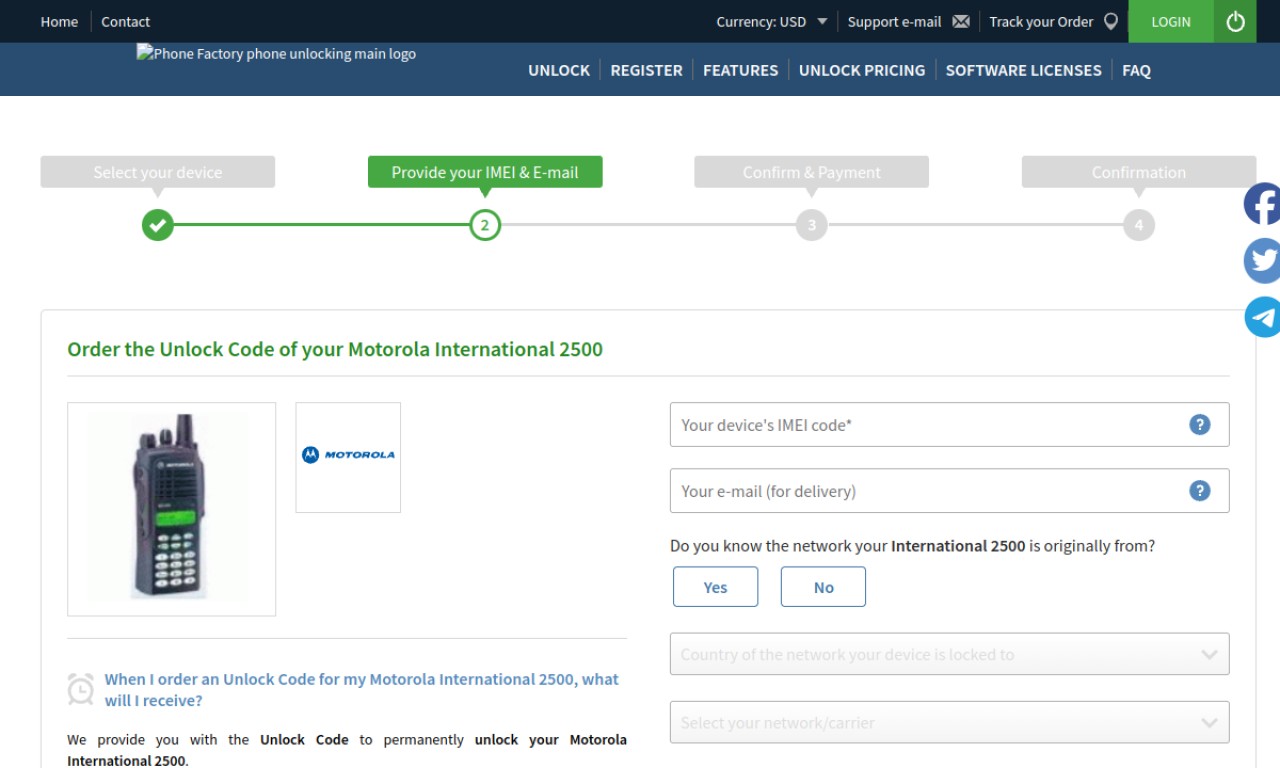The width and height of the screenshot is (1280, 768).
Task: Open the FEATURES menu item
Action: click(x=740, y=70)
